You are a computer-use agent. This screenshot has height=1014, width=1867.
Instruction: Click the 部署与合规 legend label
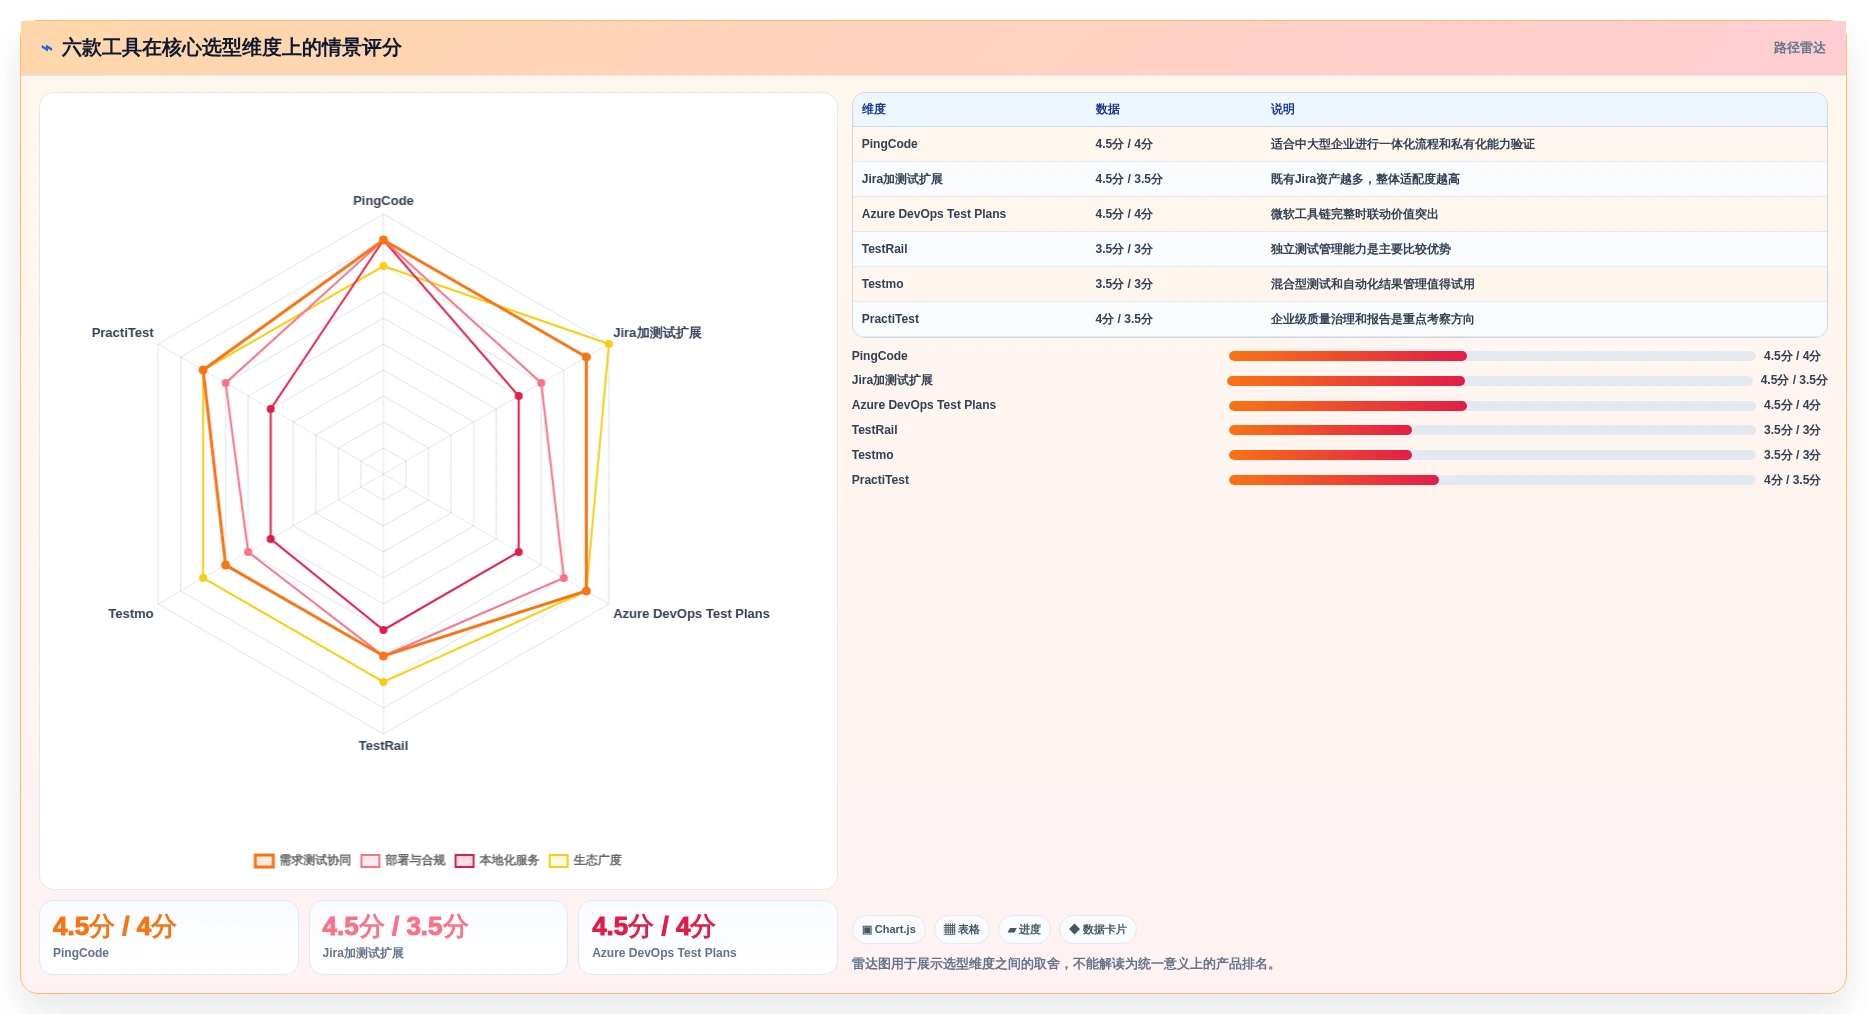click(415, 861)
